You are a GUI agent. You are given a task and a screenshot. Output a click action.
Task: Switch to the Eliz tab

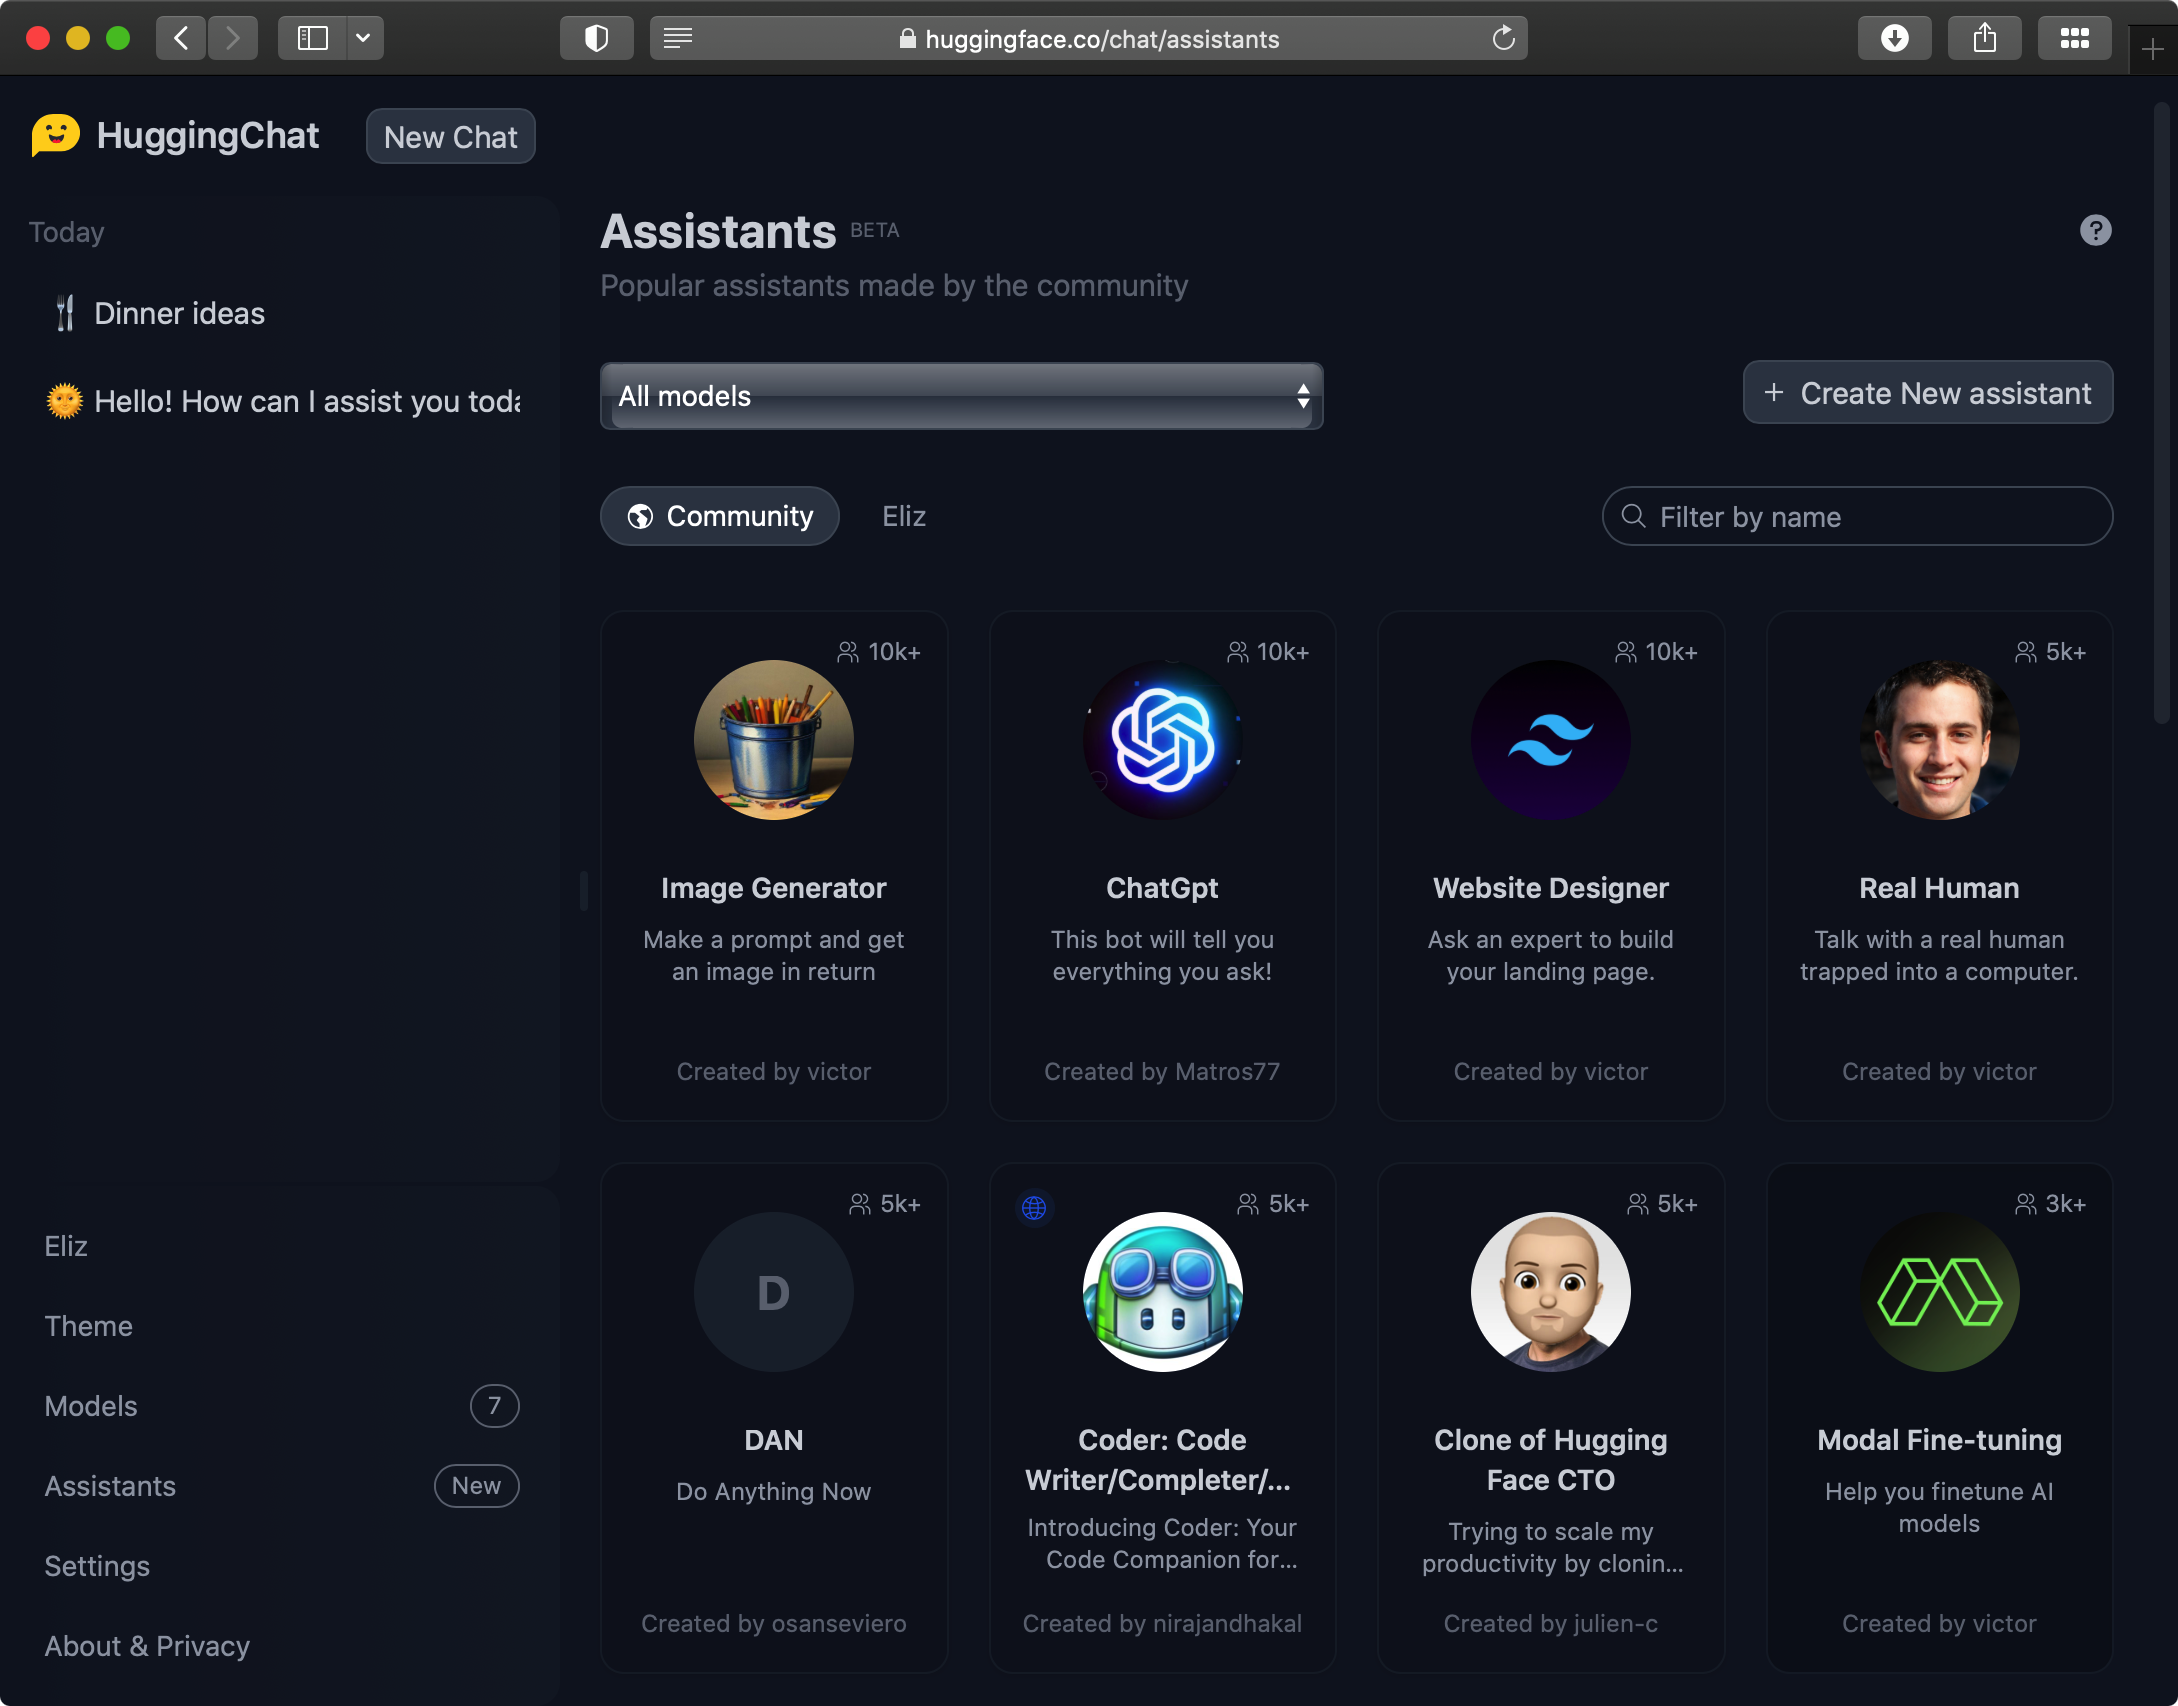[903, 516]
